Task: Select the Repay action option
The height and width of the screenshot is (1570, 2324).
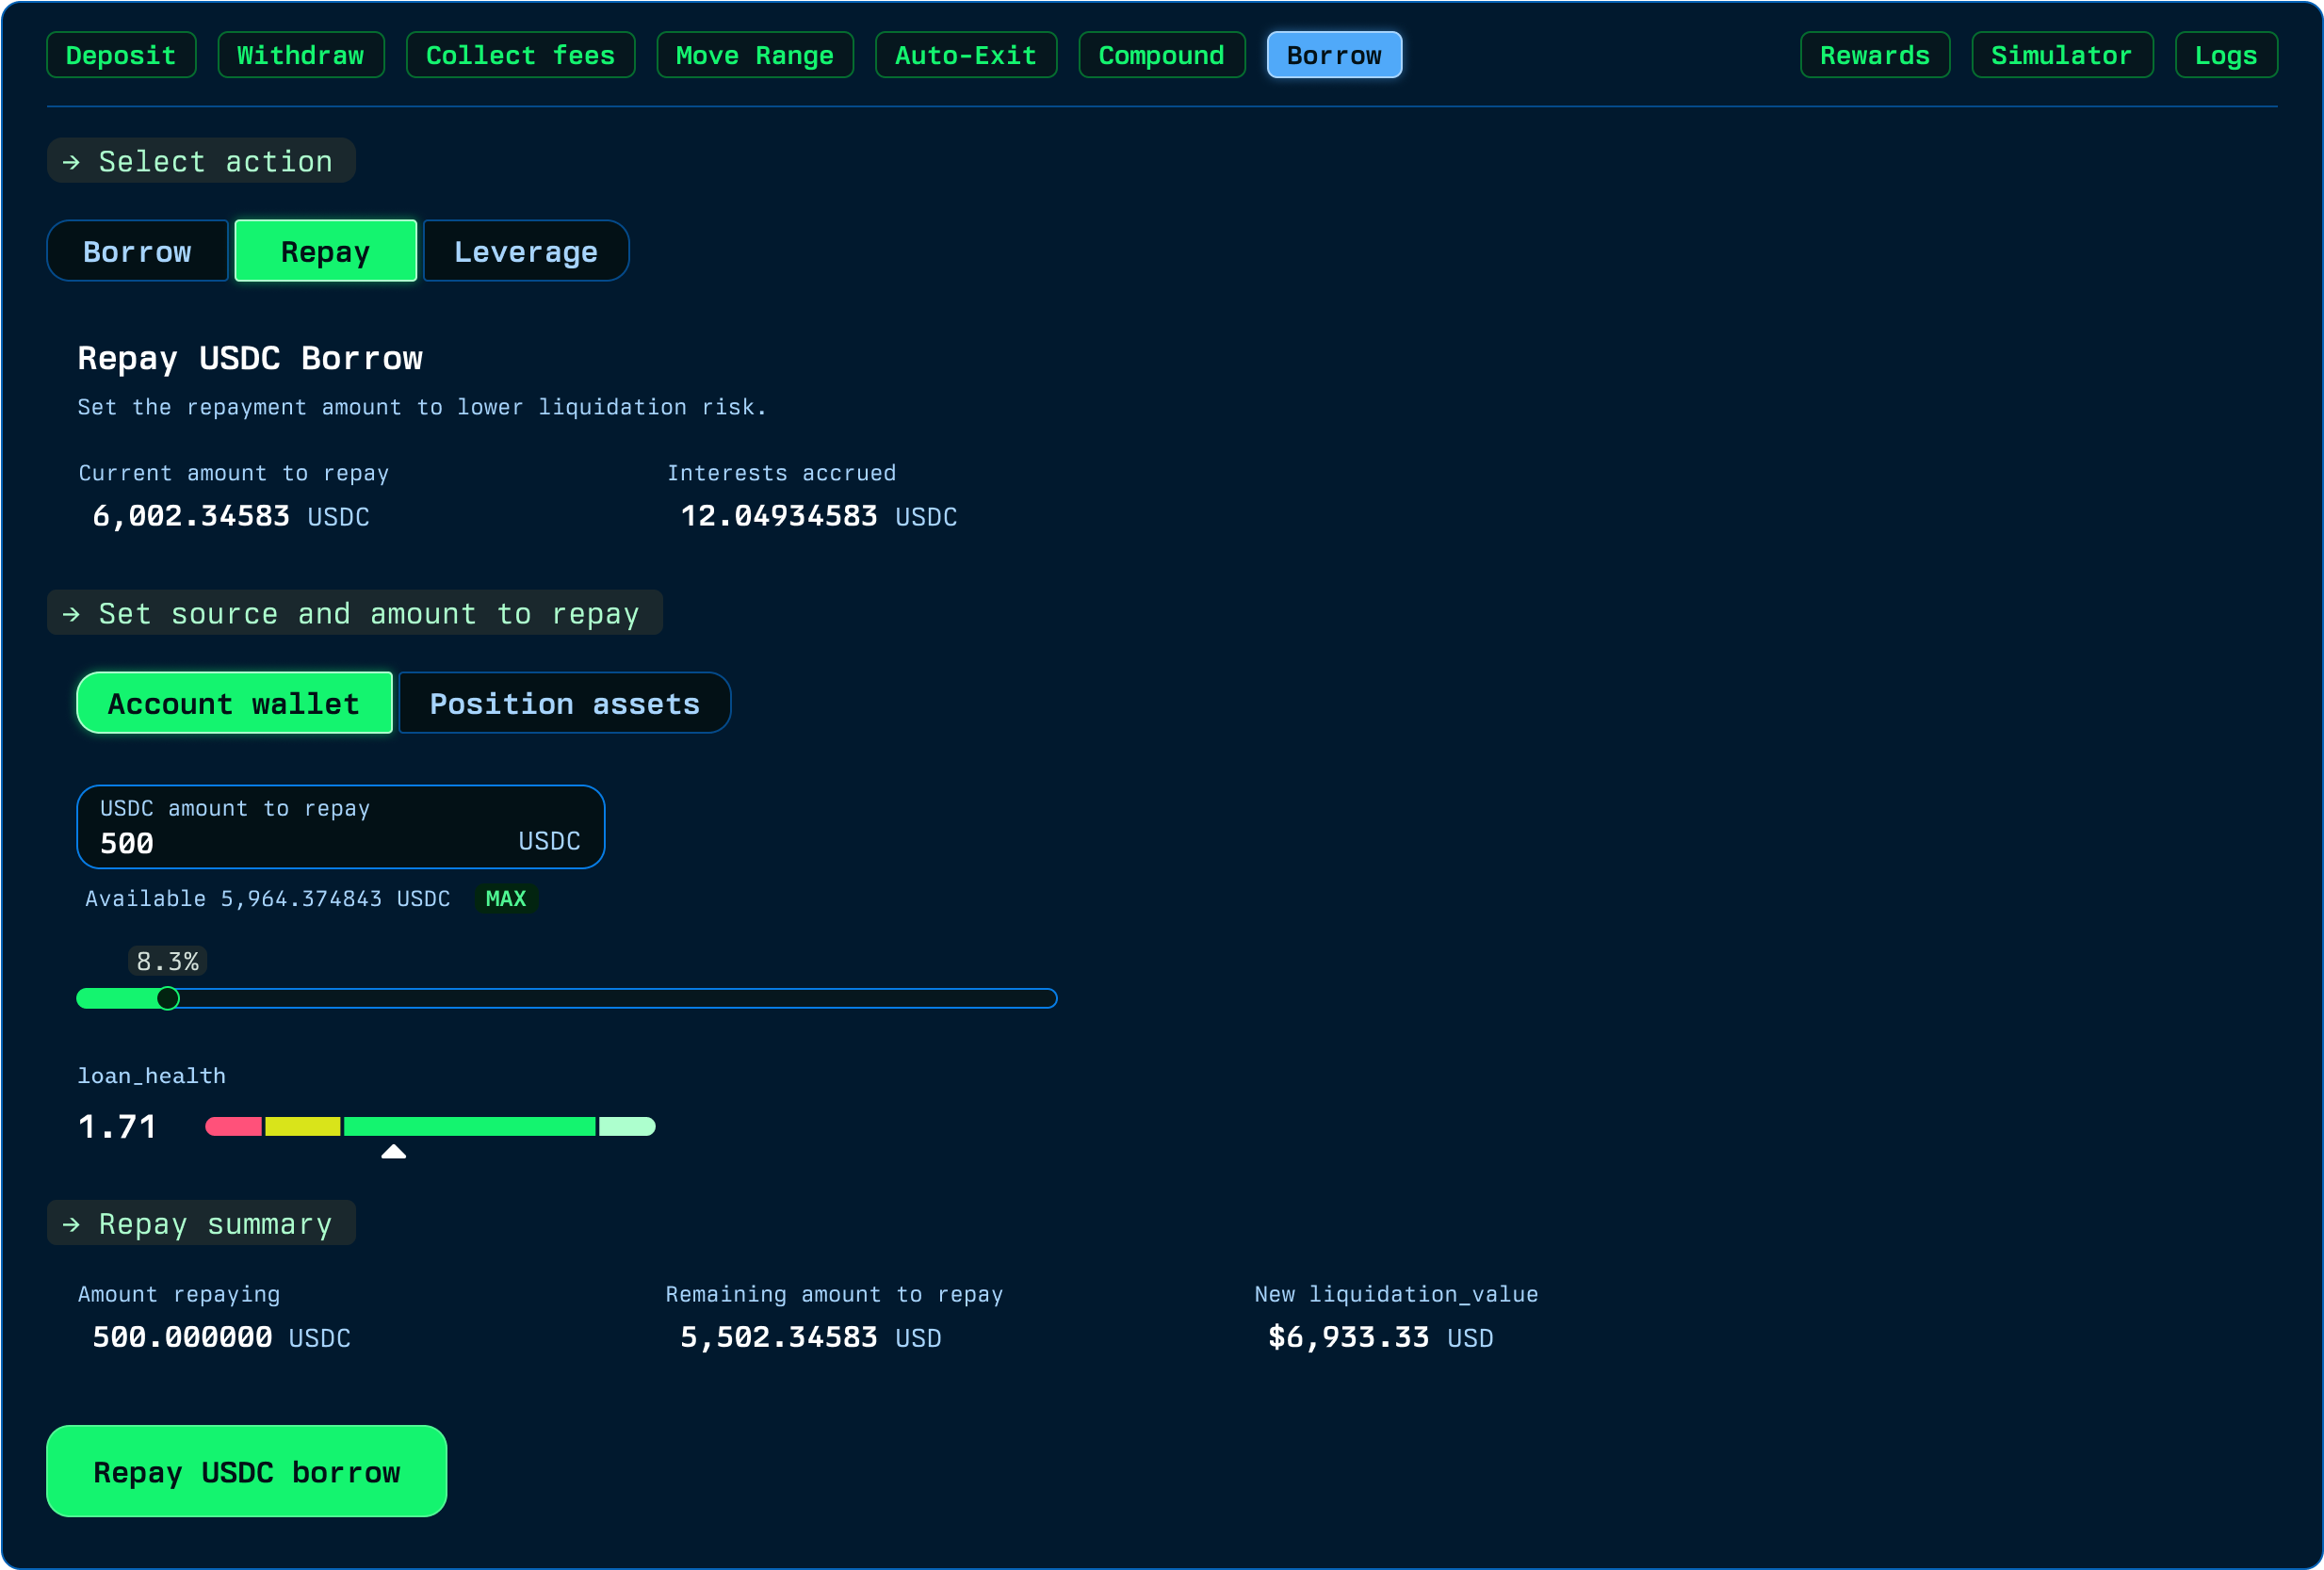Action: pyautogui.click(x=325, y=251)
